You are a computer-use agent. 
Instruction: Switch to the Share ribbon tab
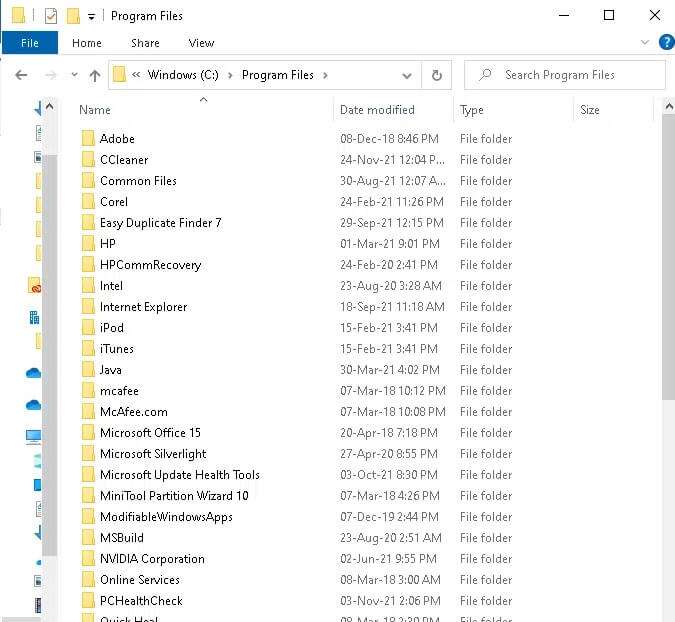coord(145,43)
